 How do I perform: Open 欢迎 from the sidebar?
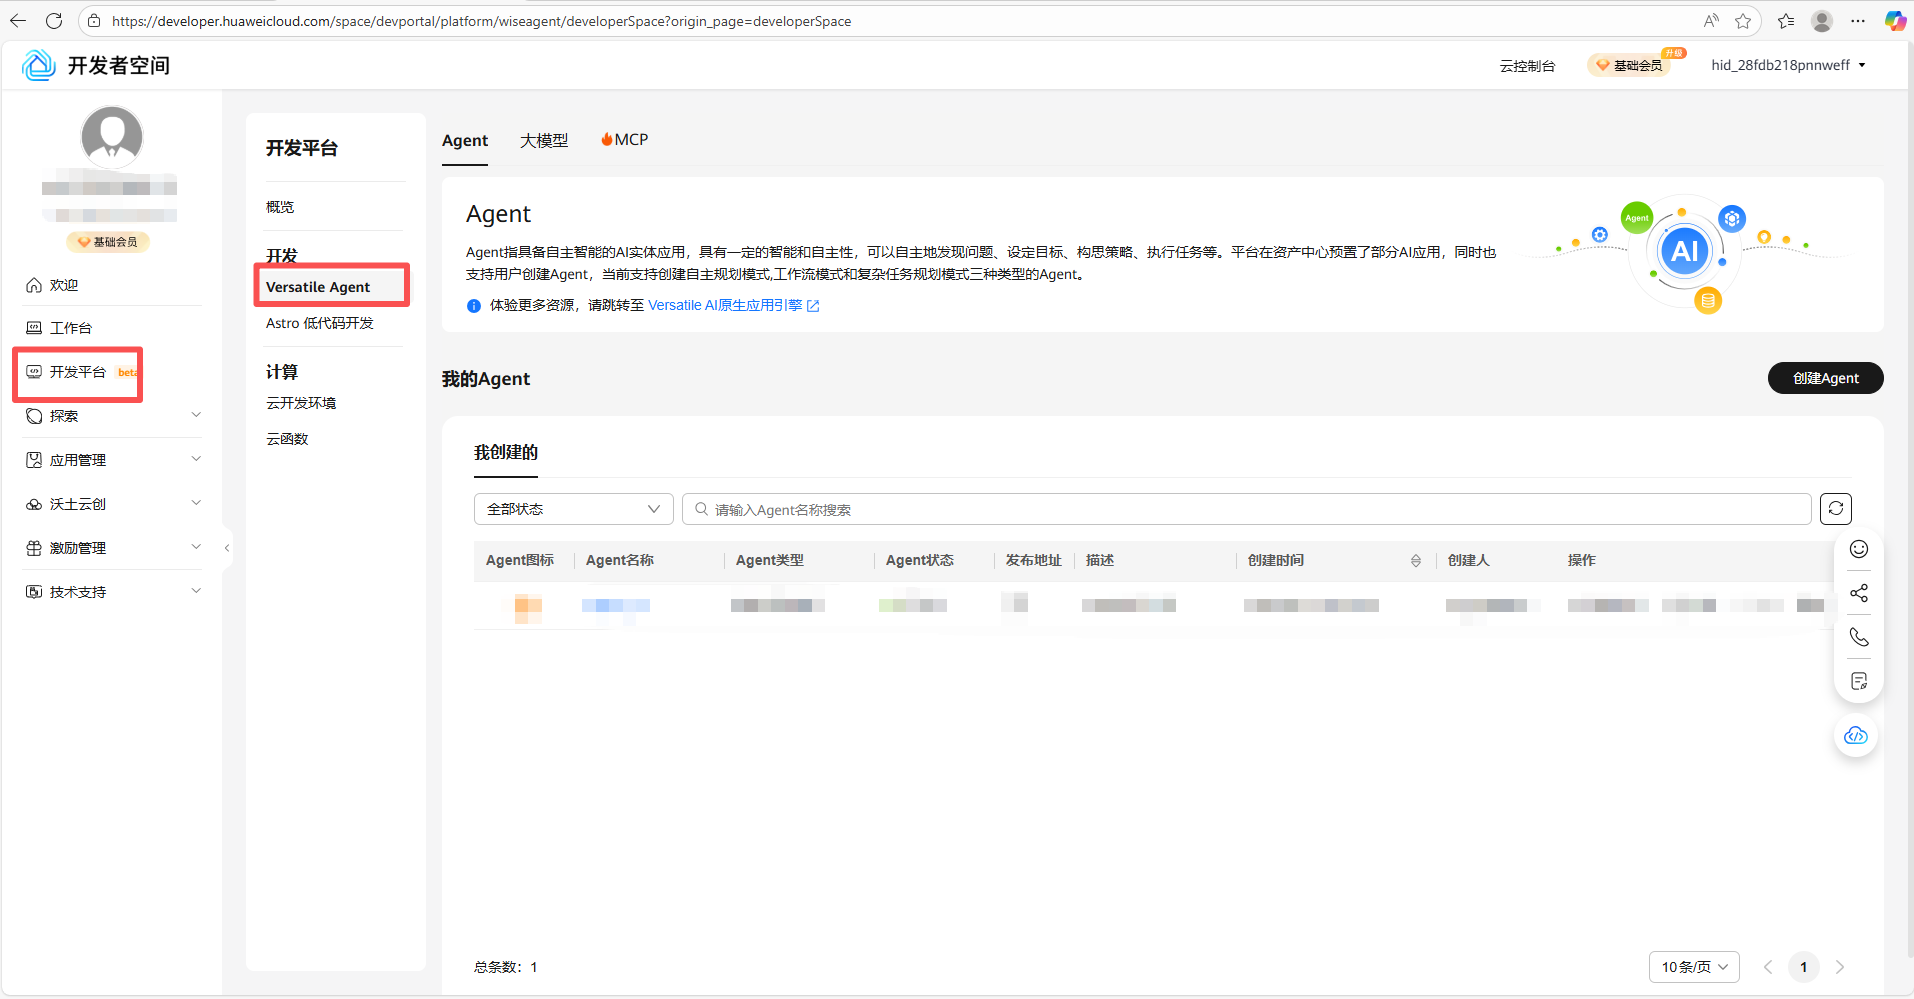64,285
